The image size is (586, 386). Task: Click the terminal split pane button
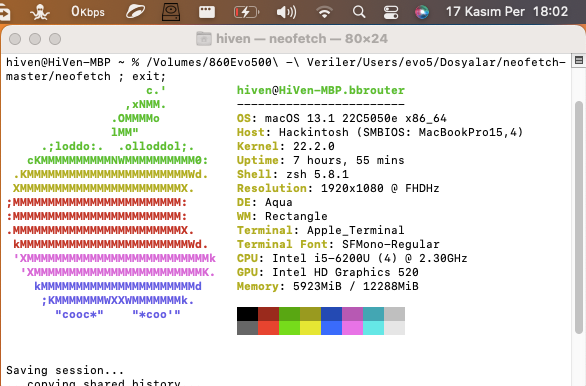pos(579,60)
